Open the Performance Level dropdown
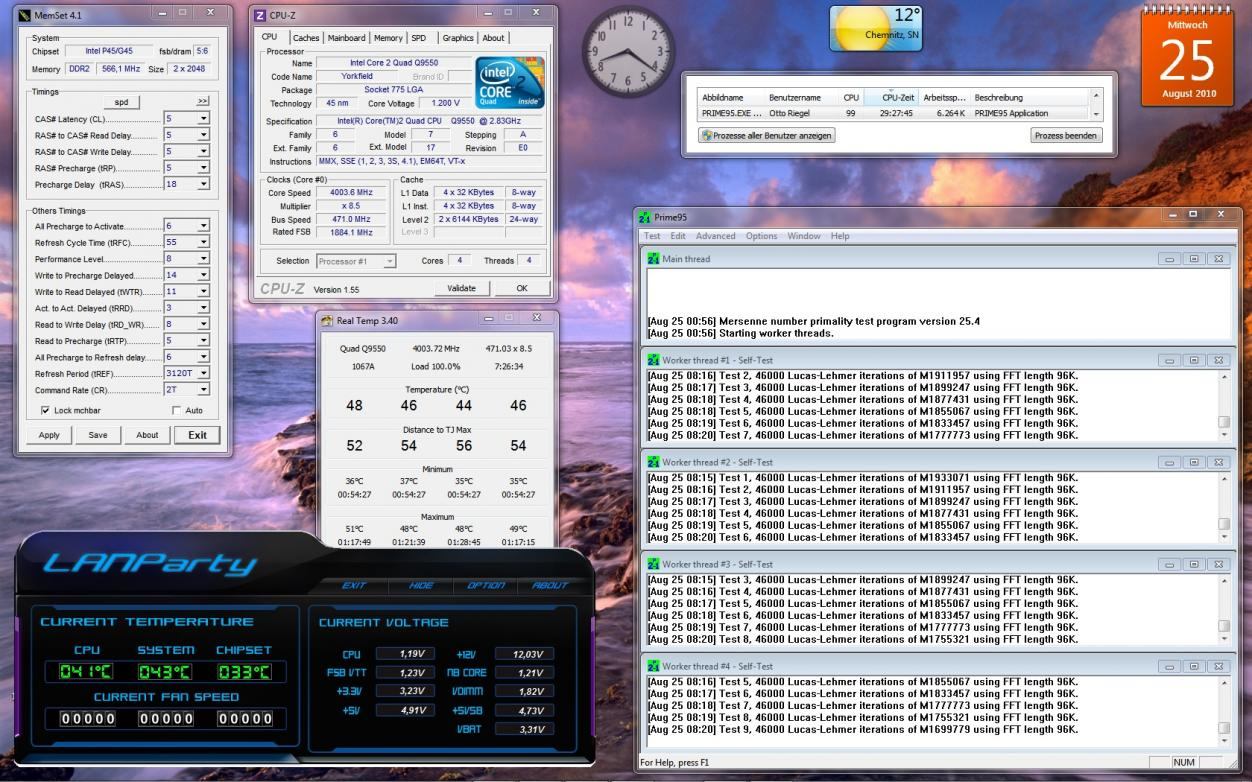1252x782 pixels. click(204, 259)
